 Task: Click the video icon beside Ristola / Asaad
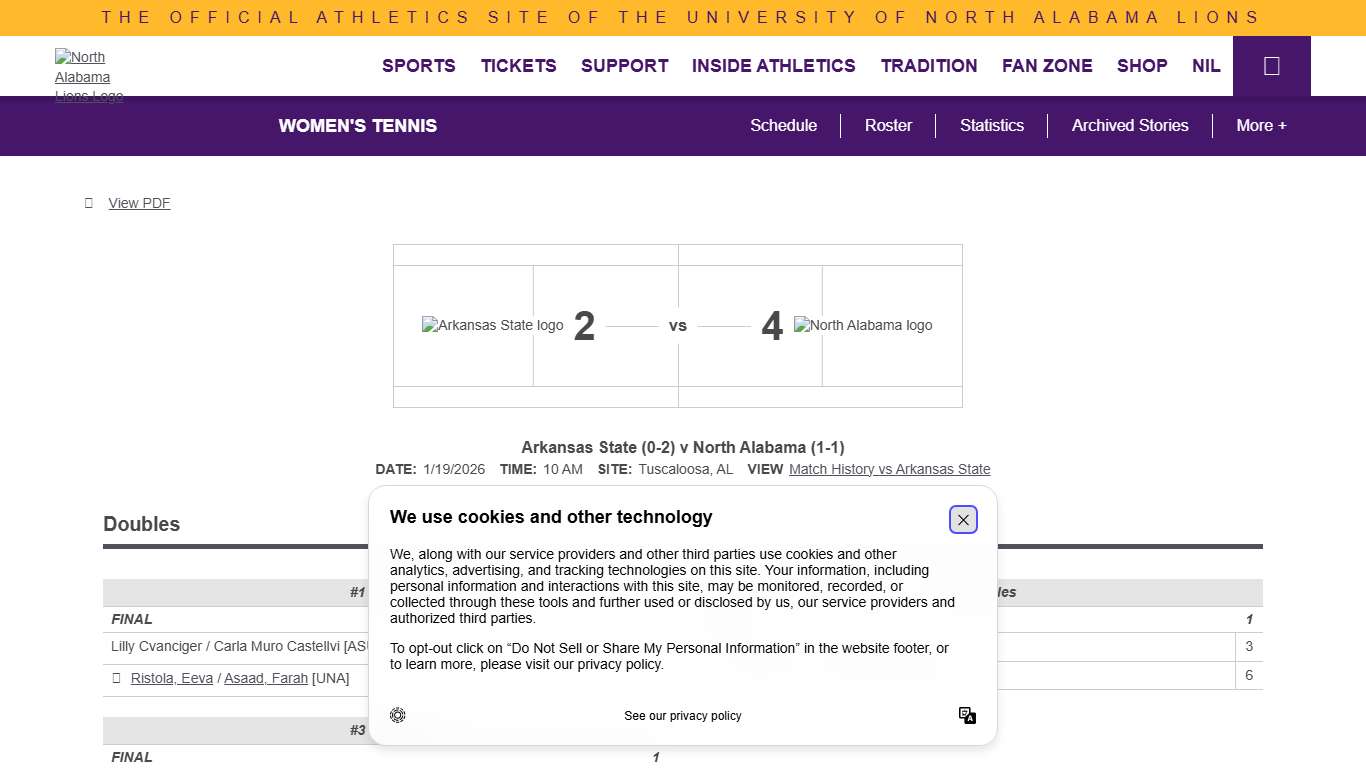click(117, 678)
